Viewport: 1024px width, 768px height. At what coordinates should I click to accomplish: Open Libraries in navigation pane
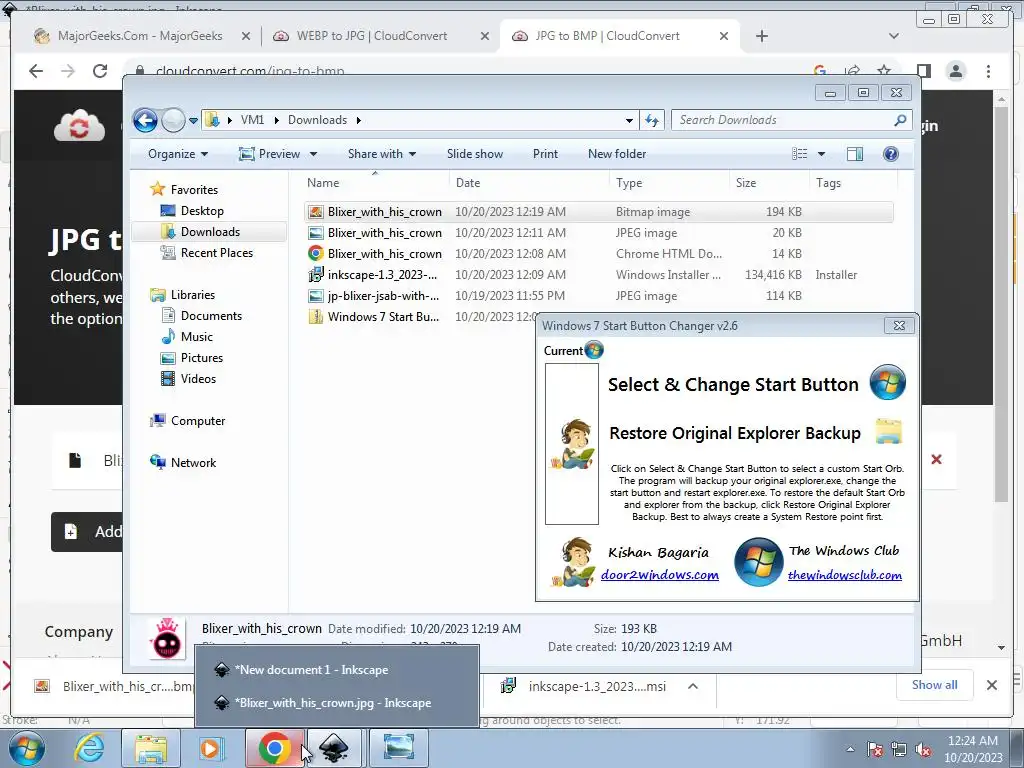193,295
